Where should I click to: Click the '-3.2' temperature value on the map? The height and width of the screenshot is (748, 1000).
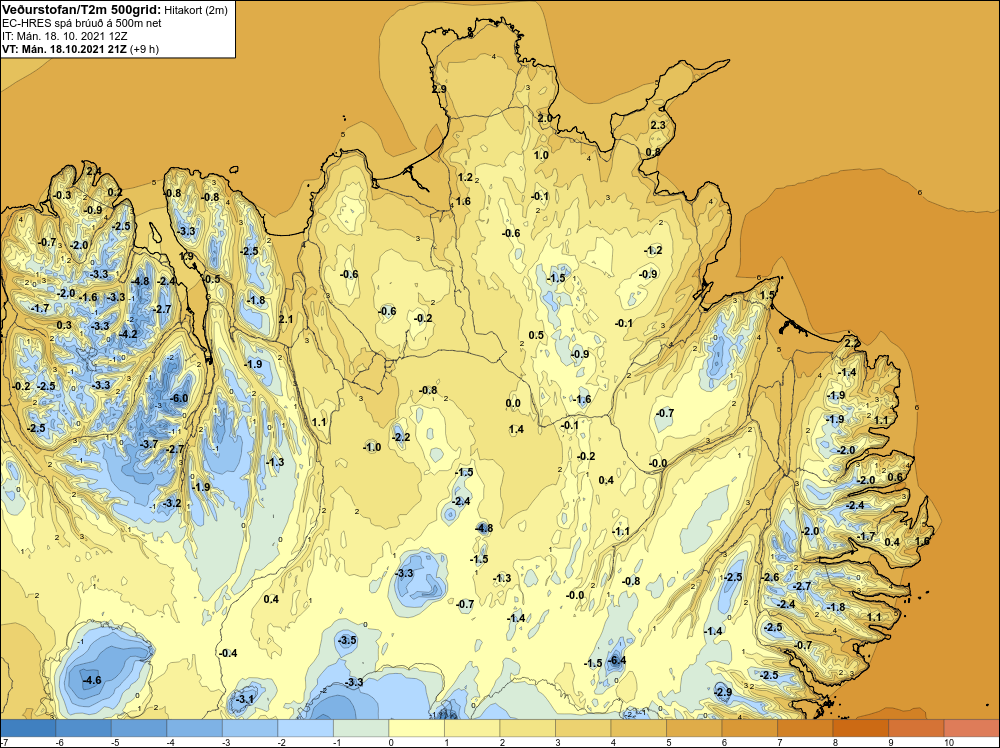172,503
